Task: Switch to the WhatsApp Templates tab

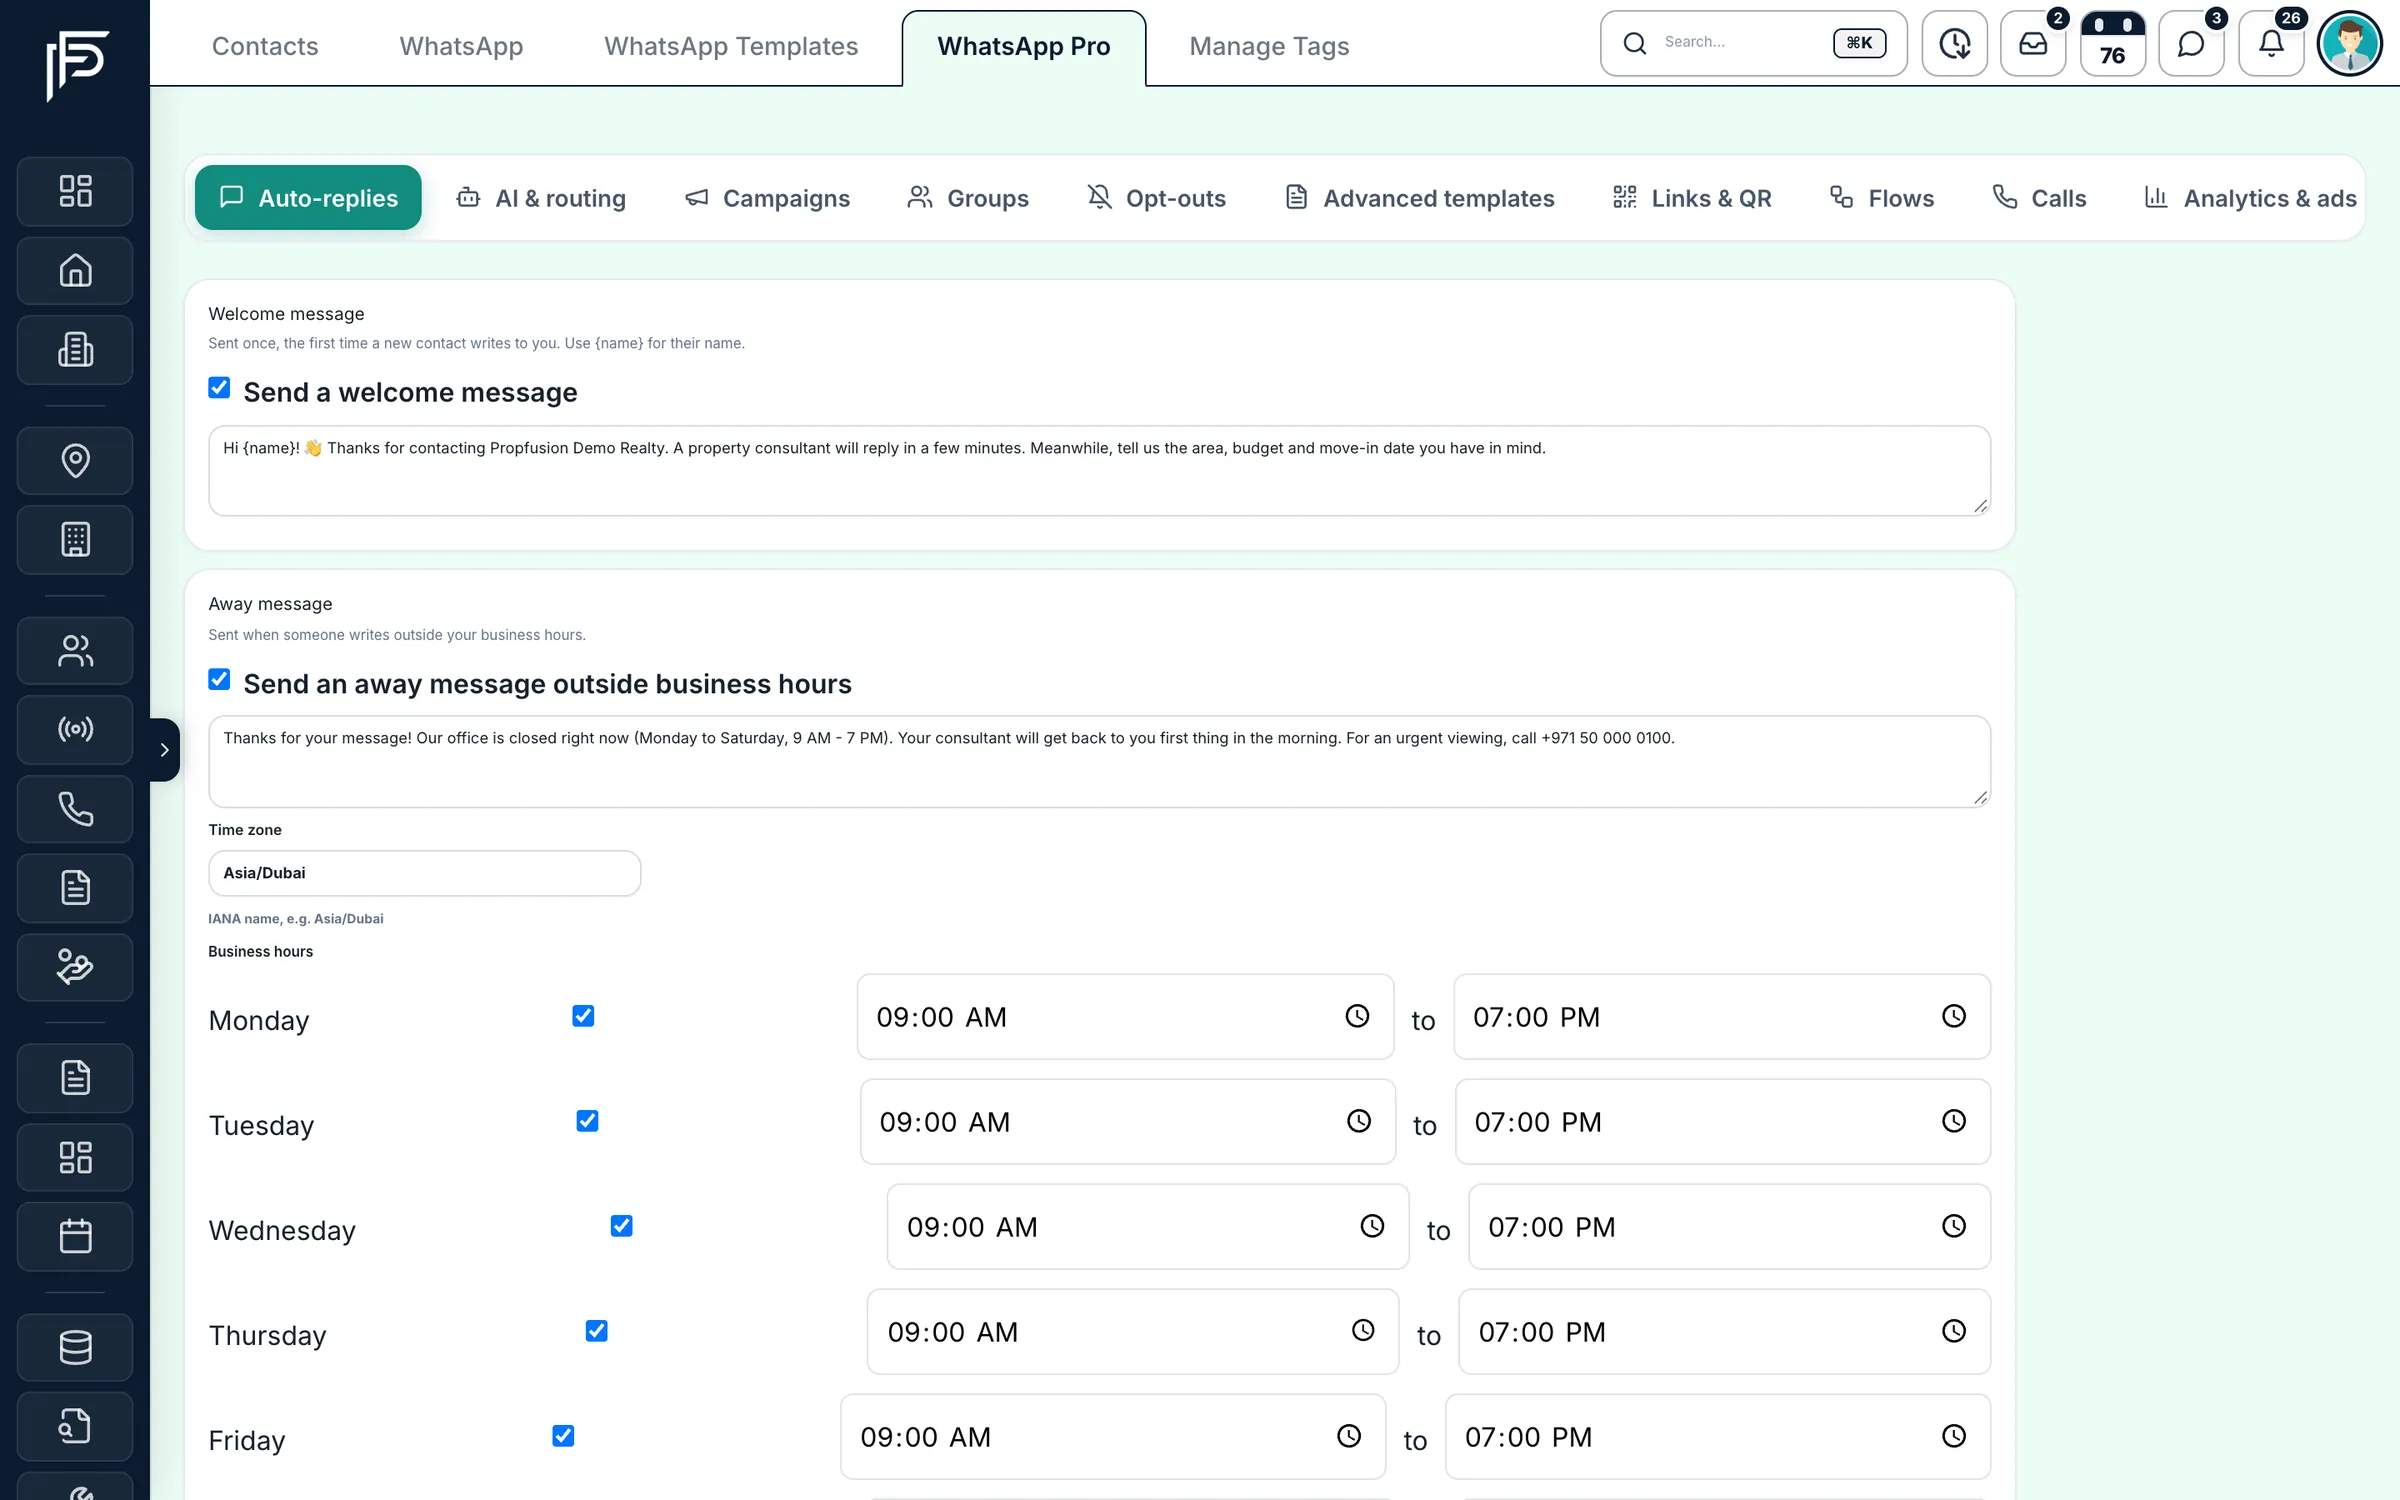Action: (x=731, y=46)
